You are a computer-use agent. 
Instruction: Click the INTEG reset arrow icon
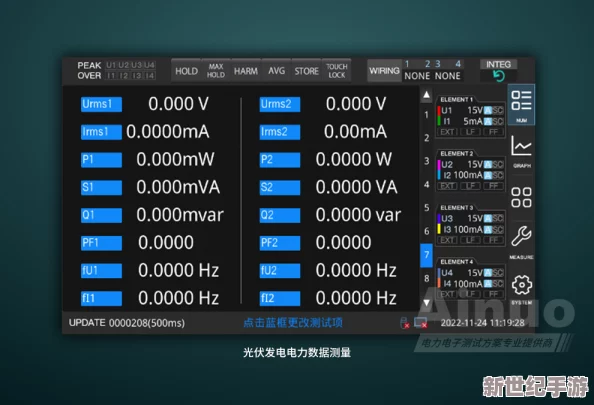[x=499, y=76]
